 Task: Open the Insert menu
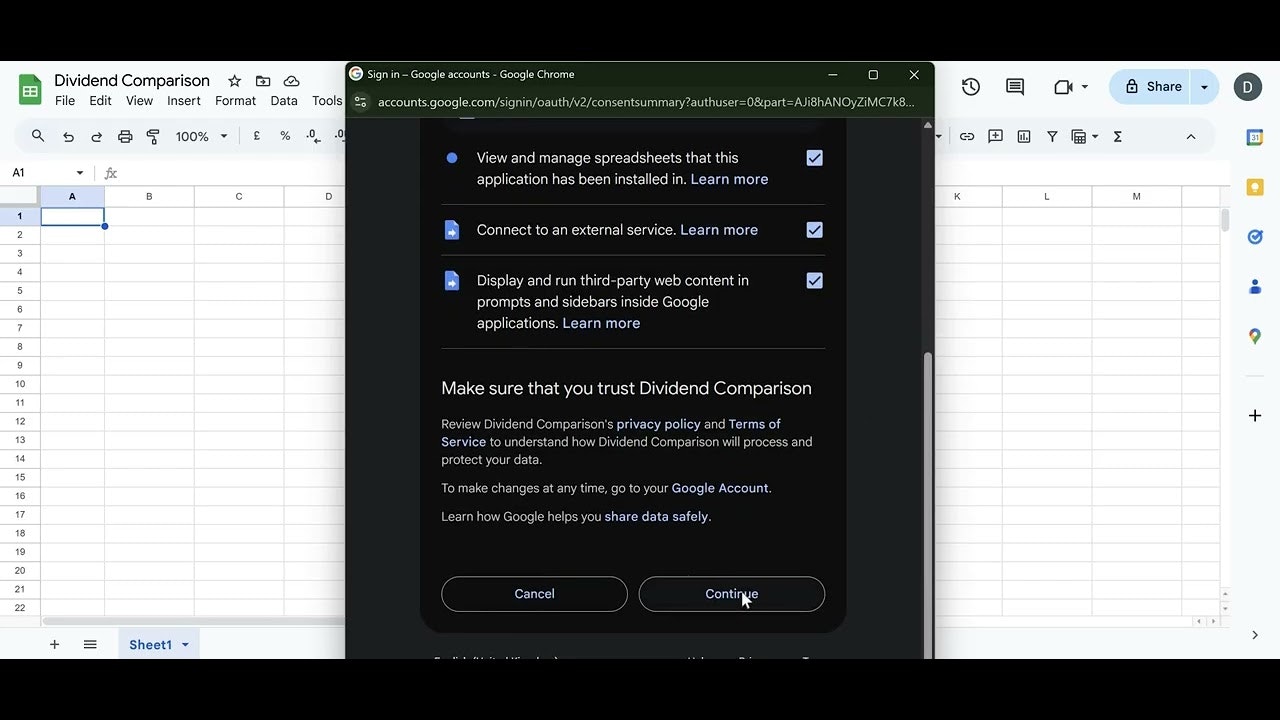click(184, 101)
